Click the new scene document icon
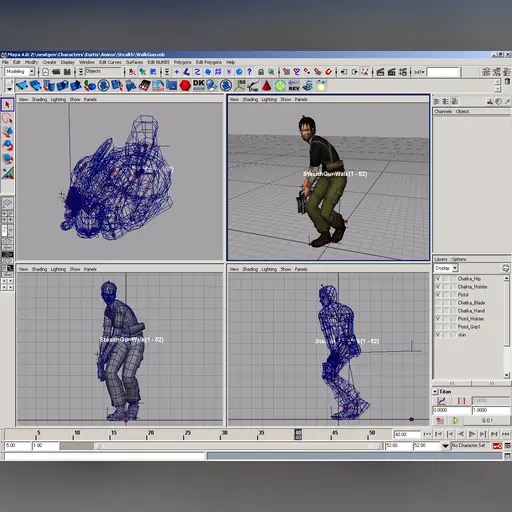 tap(45, 72)
